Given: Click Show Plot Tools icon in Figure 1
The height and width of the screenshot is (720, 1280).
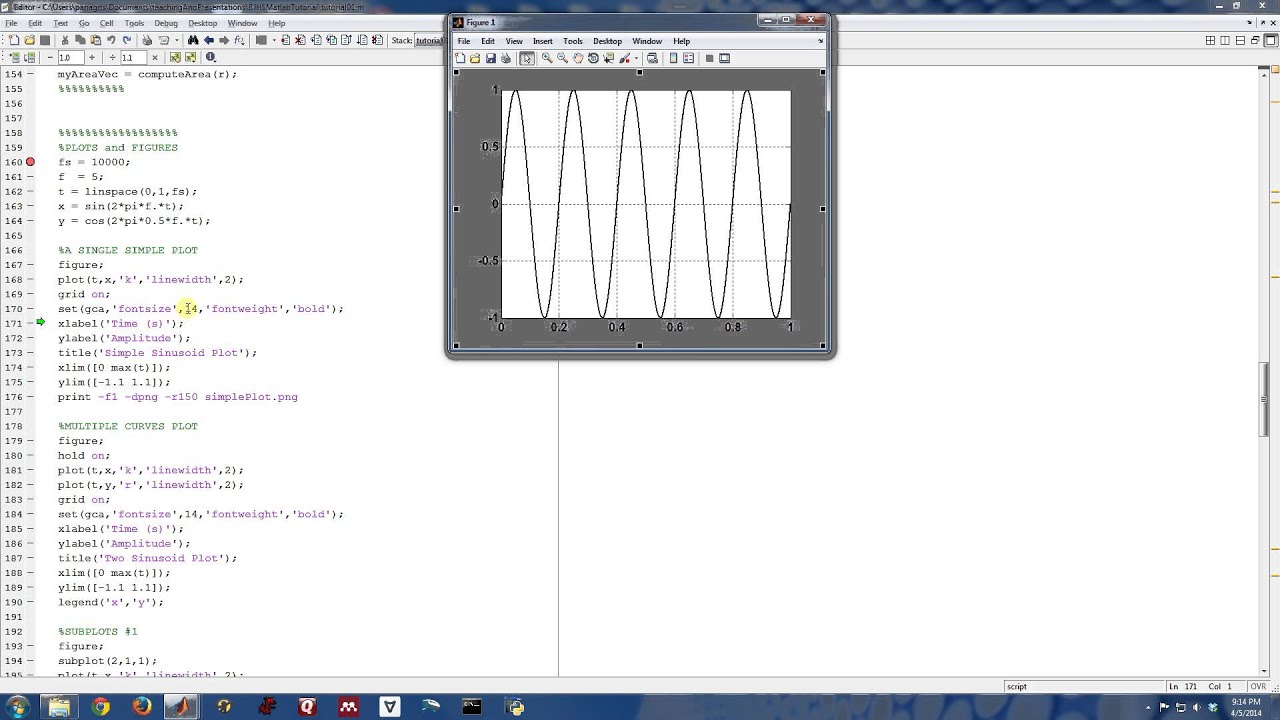Looking at the screenshot, I should (x=724, y=58).
